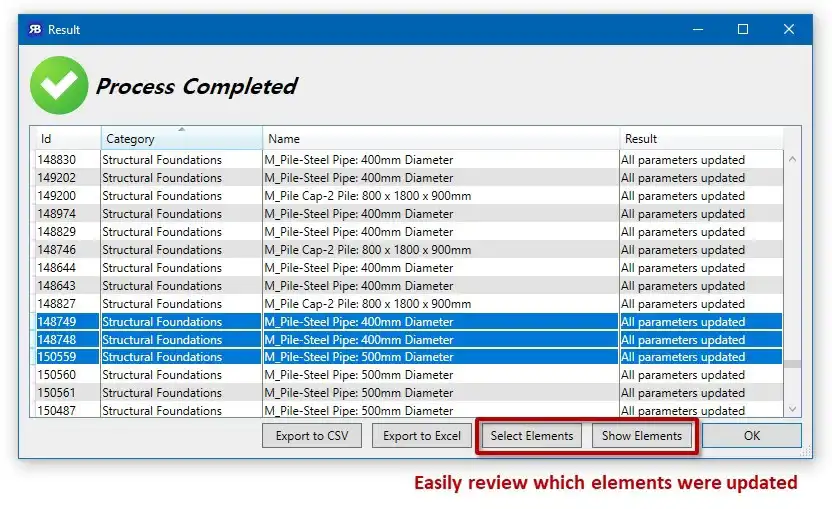Click the RB app icon in title bar
The width and height of the screenshot is (832, 509).
[35, 29]
